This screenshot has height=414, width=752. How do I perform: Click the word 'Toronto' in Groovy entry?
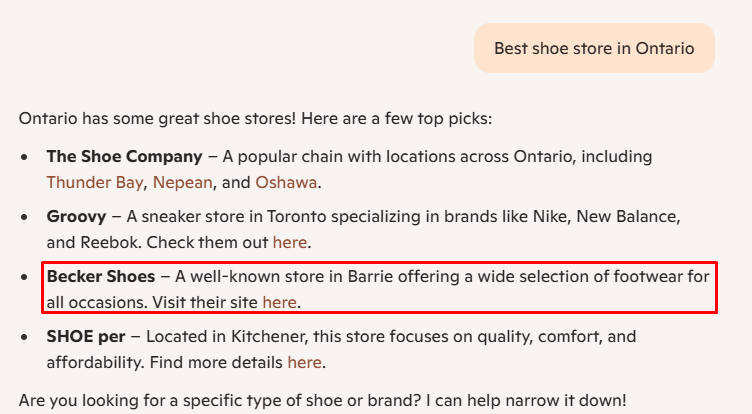click(x=290, y=216)
